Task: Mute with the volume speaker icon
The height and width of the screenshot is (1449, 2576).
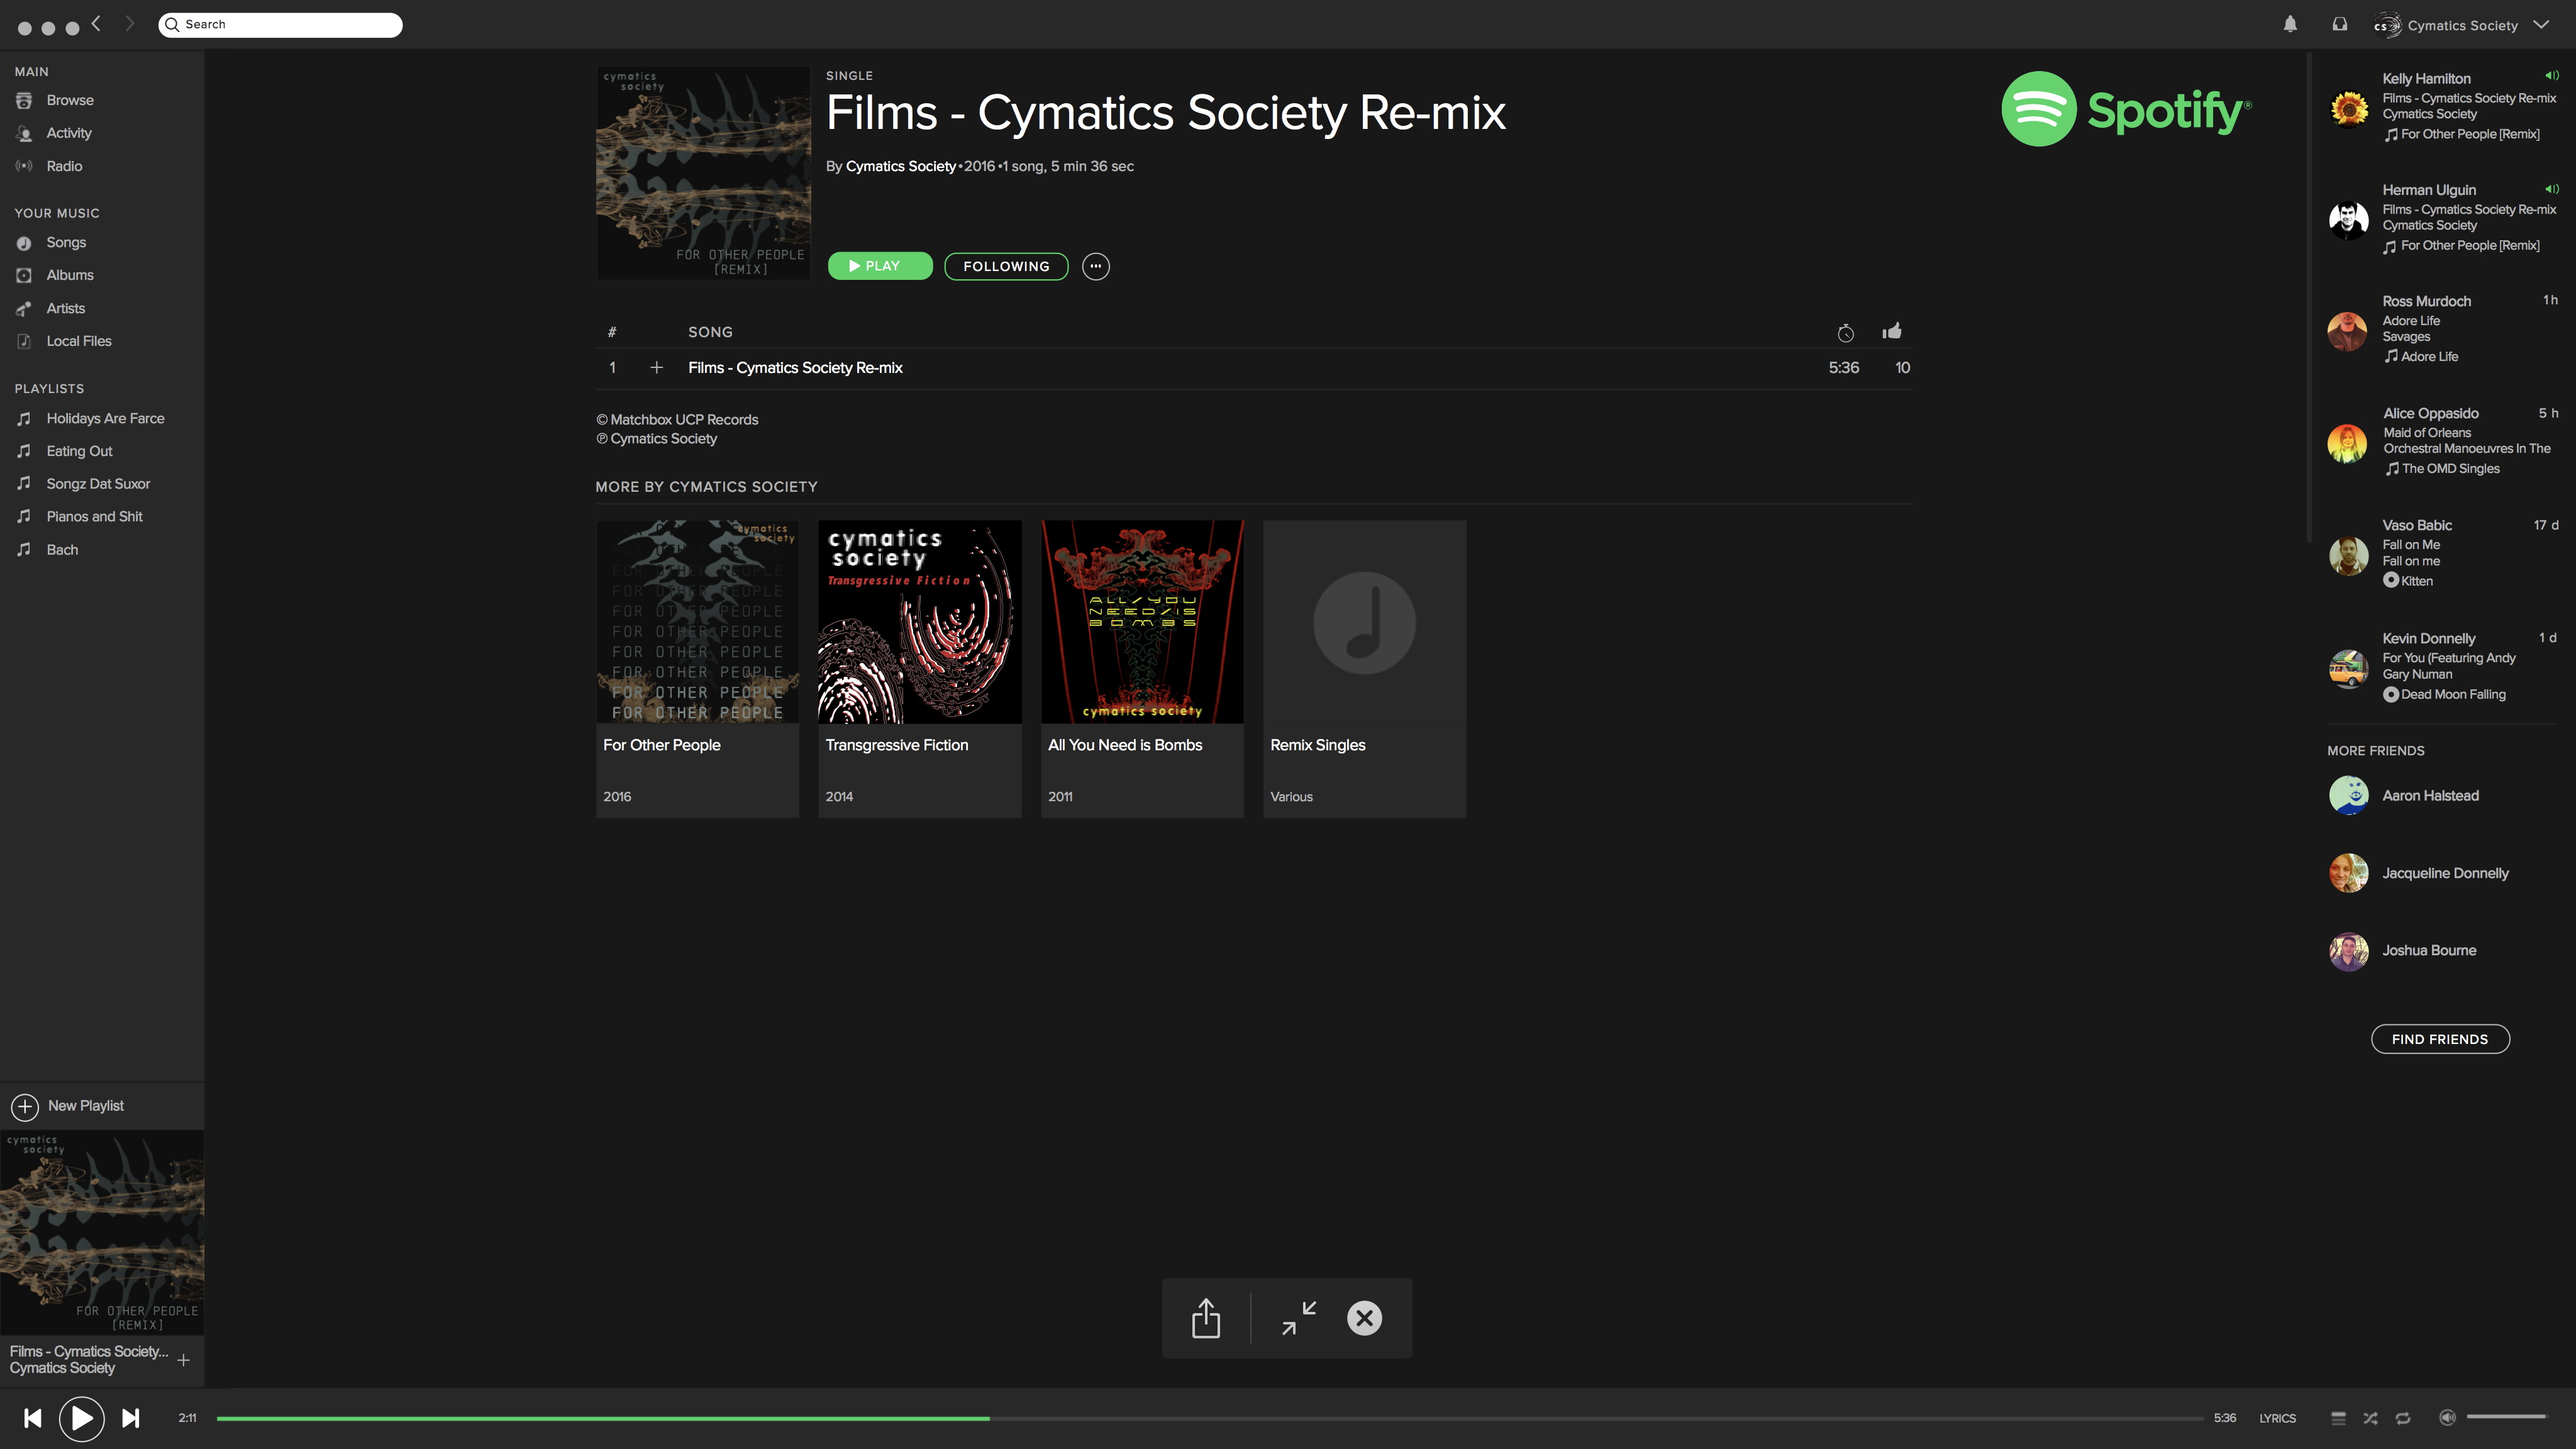Action: click(x=2447, y=1417)
